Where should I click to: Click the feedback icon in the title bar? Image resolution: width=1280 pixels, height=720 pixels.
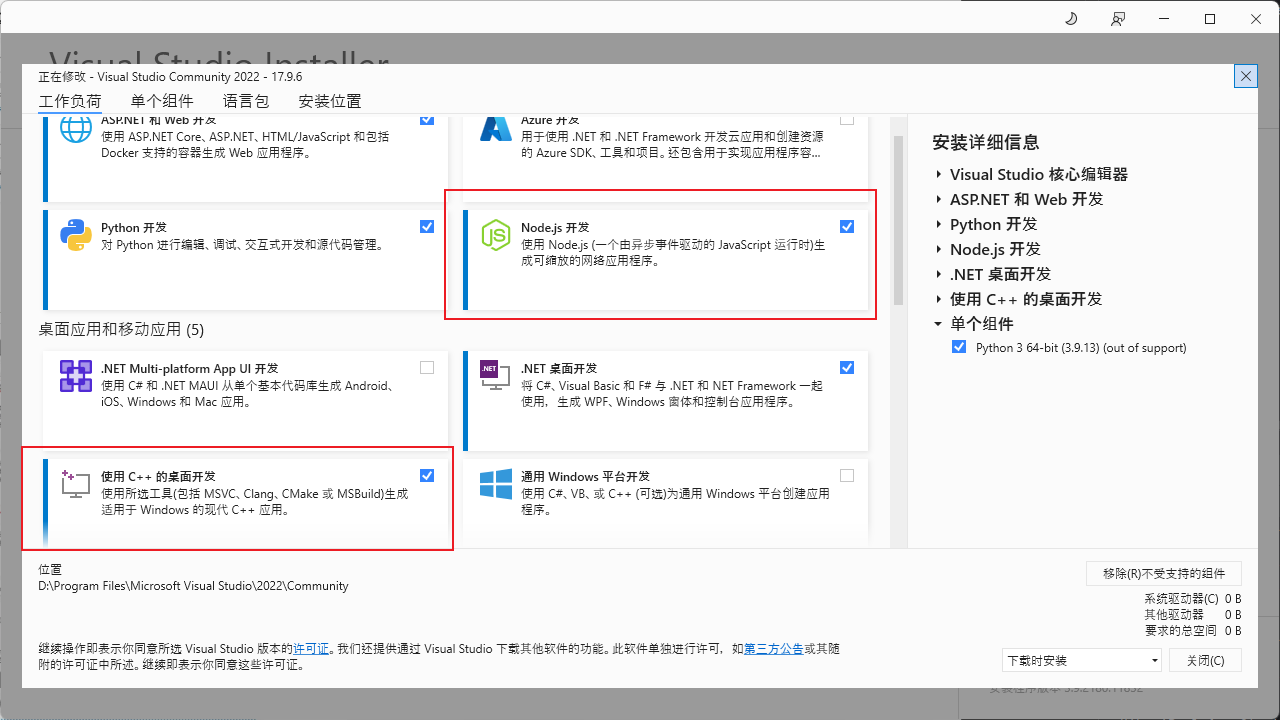pos(1117,19)
